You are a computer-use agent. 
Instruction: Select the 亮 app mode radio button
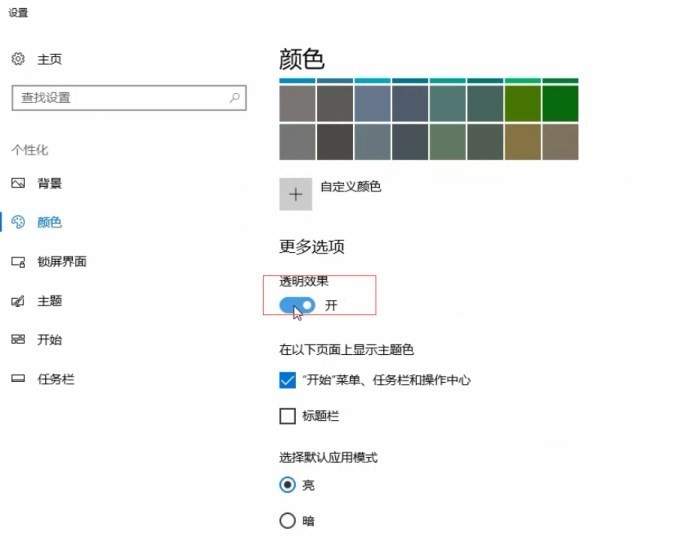287,485
